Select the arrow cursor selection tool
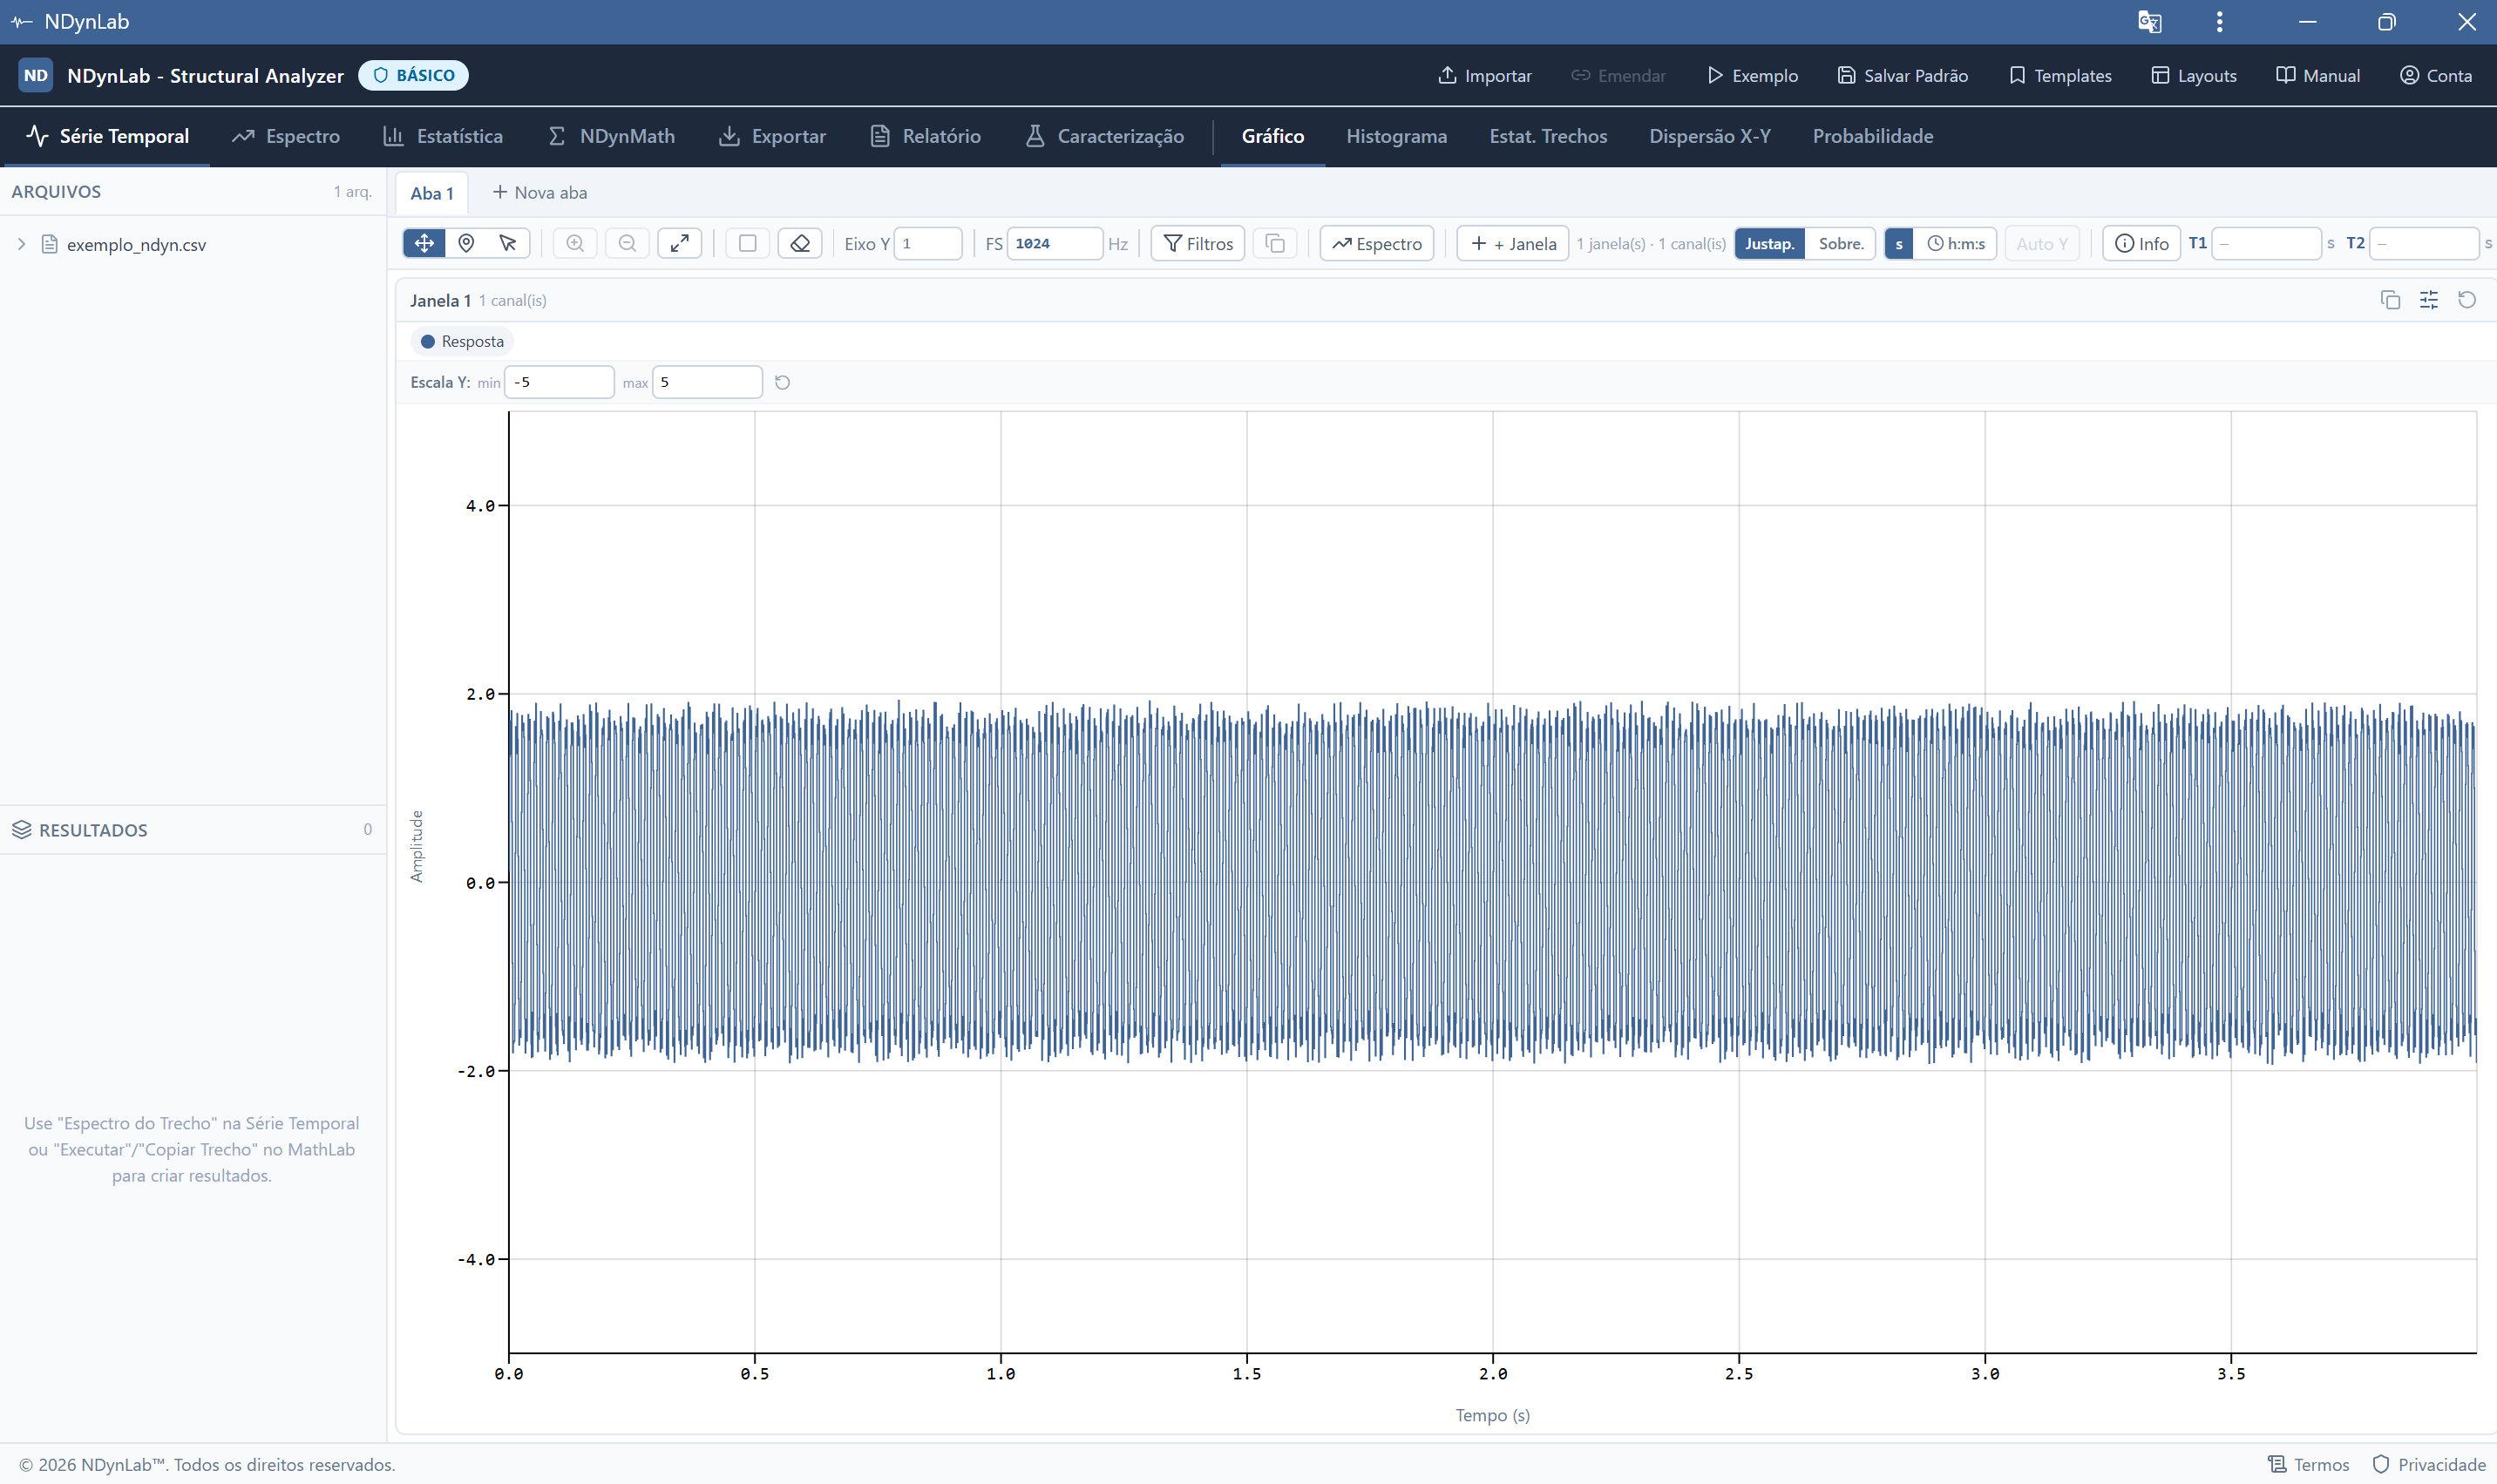The height and width of the screenshot is (1484, 2497). pyautogui.click(x=508, y=243)
